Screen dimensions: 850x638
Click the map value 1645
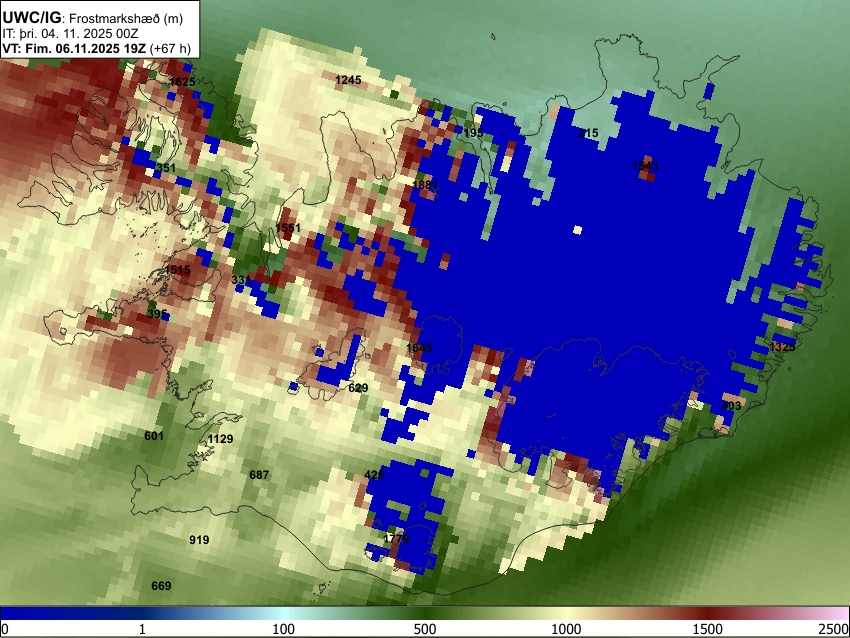(420, 347)
